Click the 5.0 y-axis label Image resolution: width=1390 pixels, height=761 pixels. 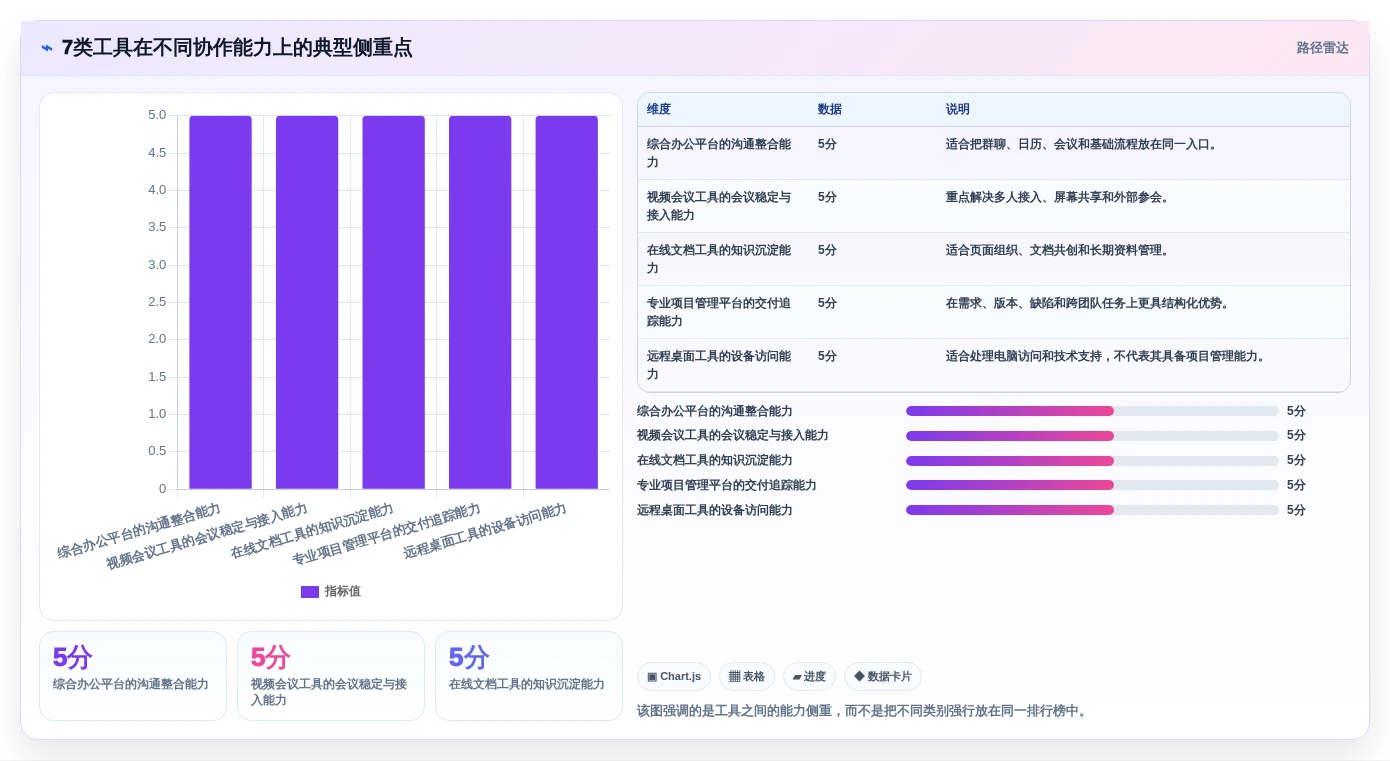[x=157, y=115]
